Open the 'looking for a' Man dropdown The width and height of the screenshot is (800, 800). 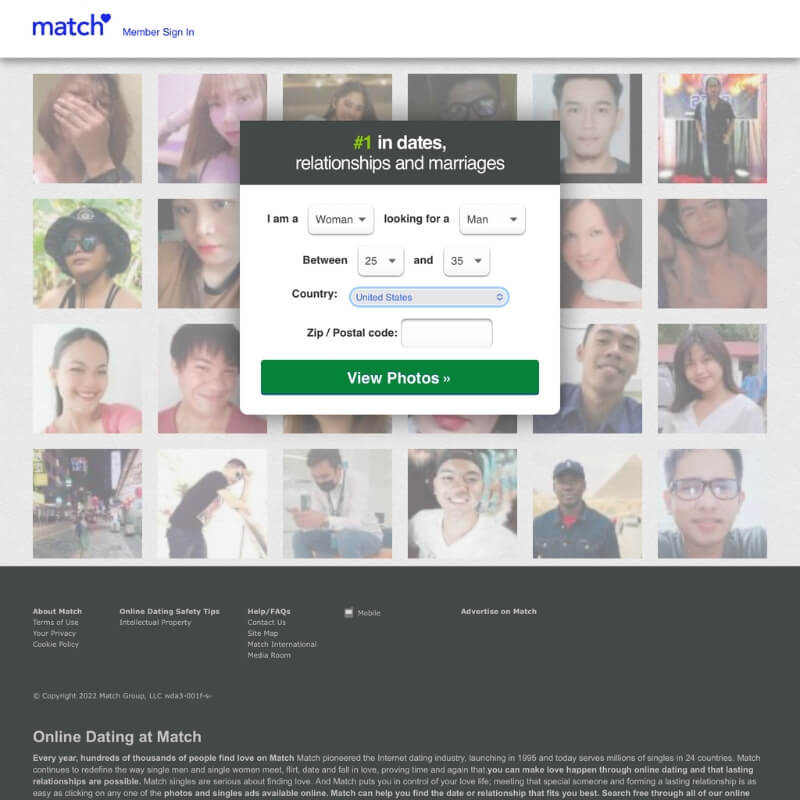coord(492,219)
